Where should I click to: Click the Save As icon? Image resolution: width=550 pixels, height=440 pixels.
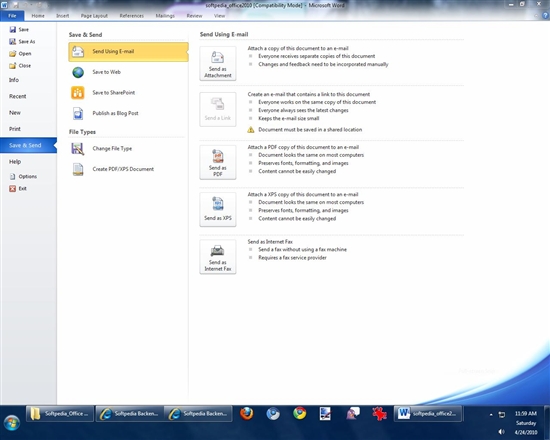[13, 41]
